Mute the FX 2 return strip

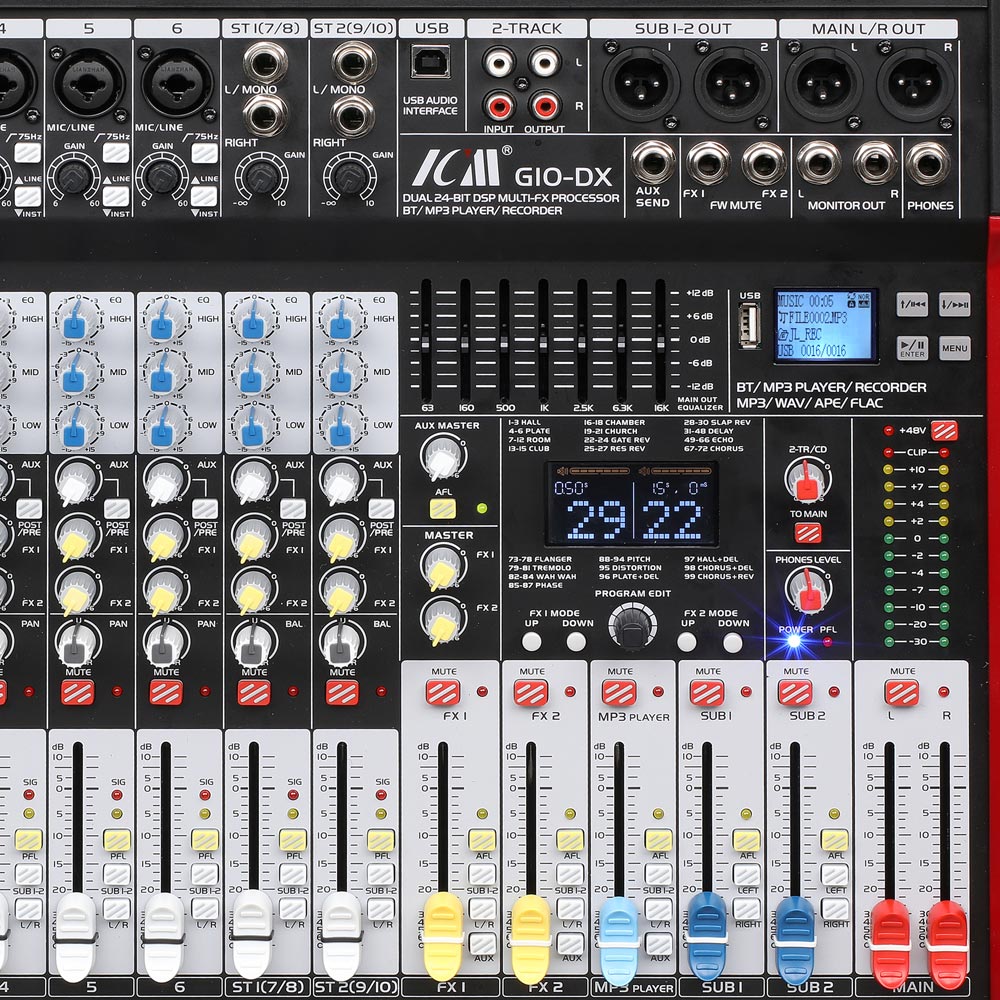(x=531, y=692)
